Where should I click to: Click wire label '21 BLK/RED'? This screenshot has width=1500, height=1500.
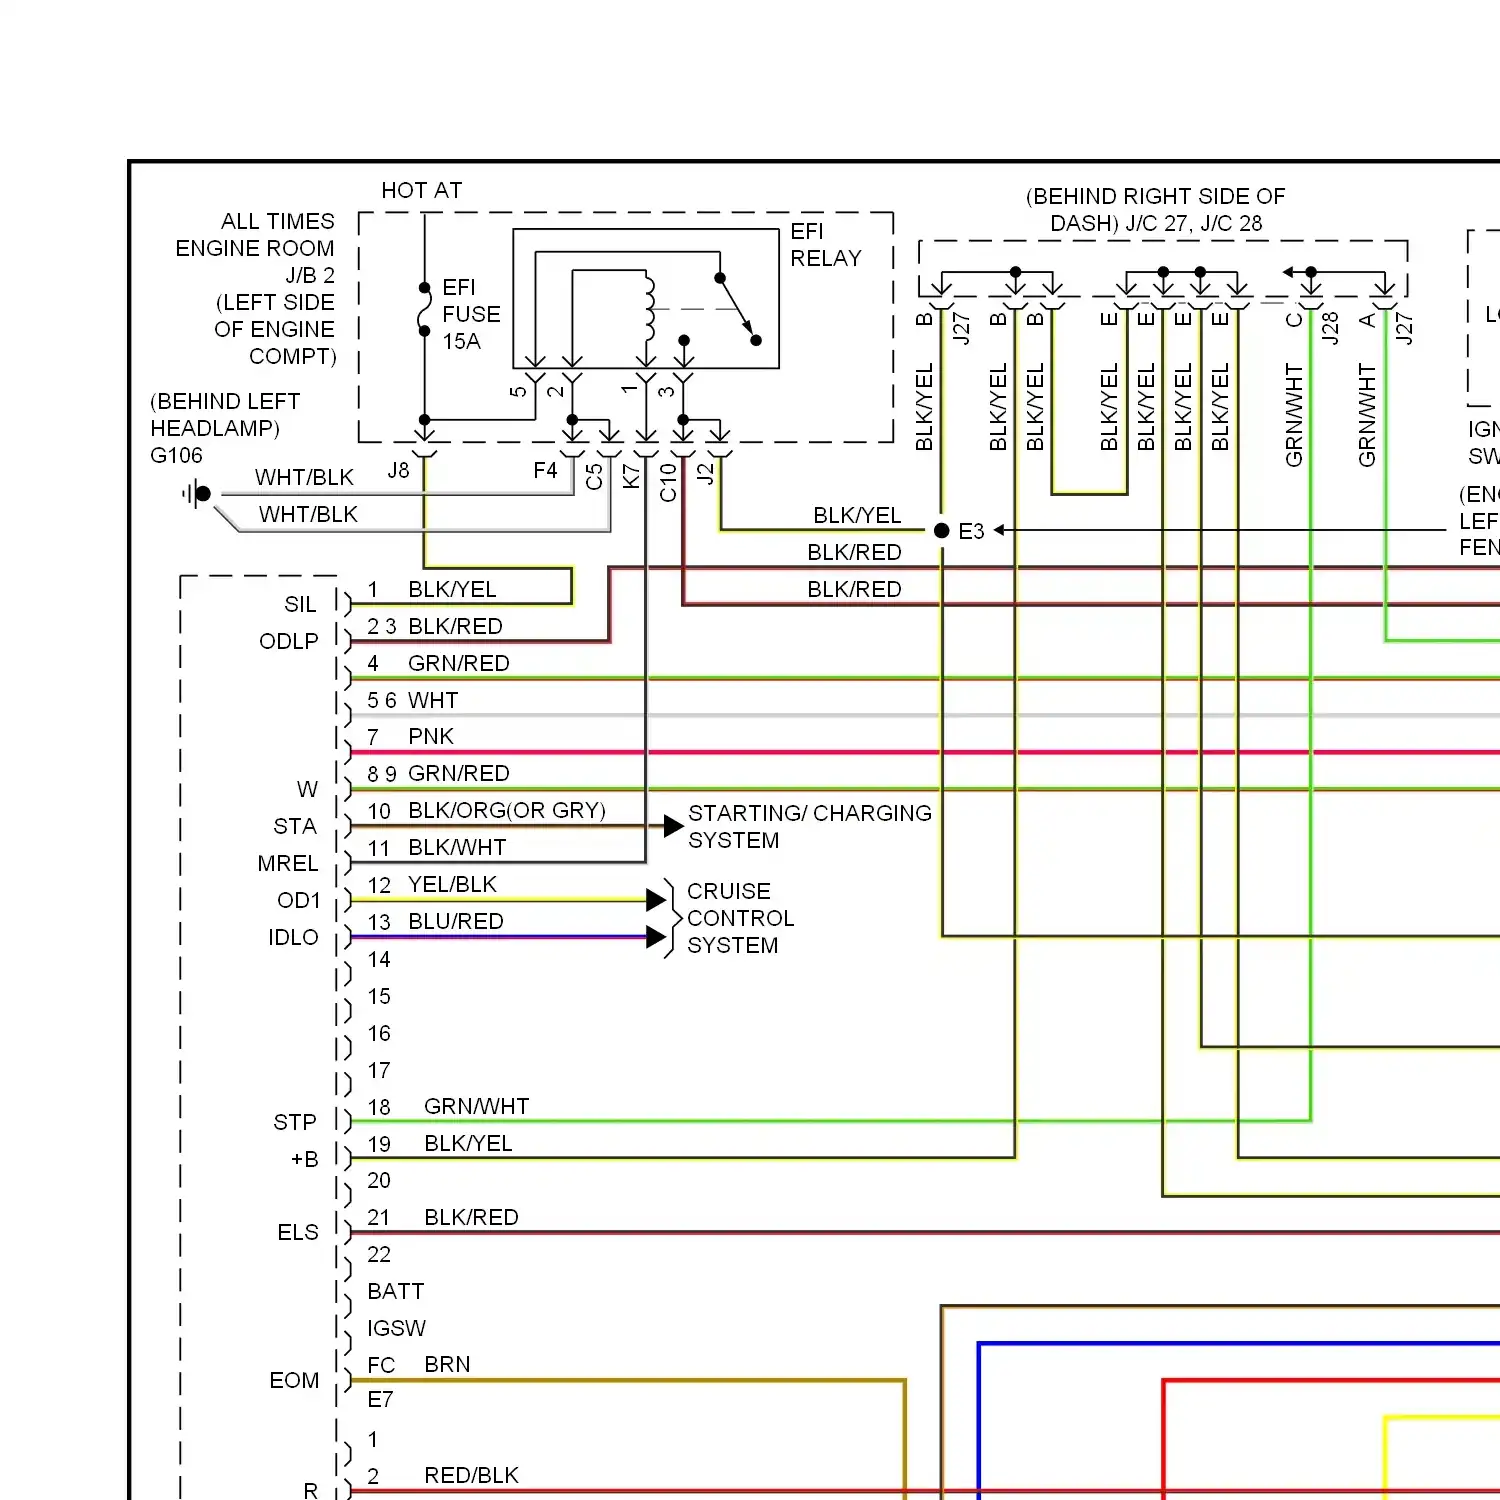pyautogui.click(x=443, y=1217)
